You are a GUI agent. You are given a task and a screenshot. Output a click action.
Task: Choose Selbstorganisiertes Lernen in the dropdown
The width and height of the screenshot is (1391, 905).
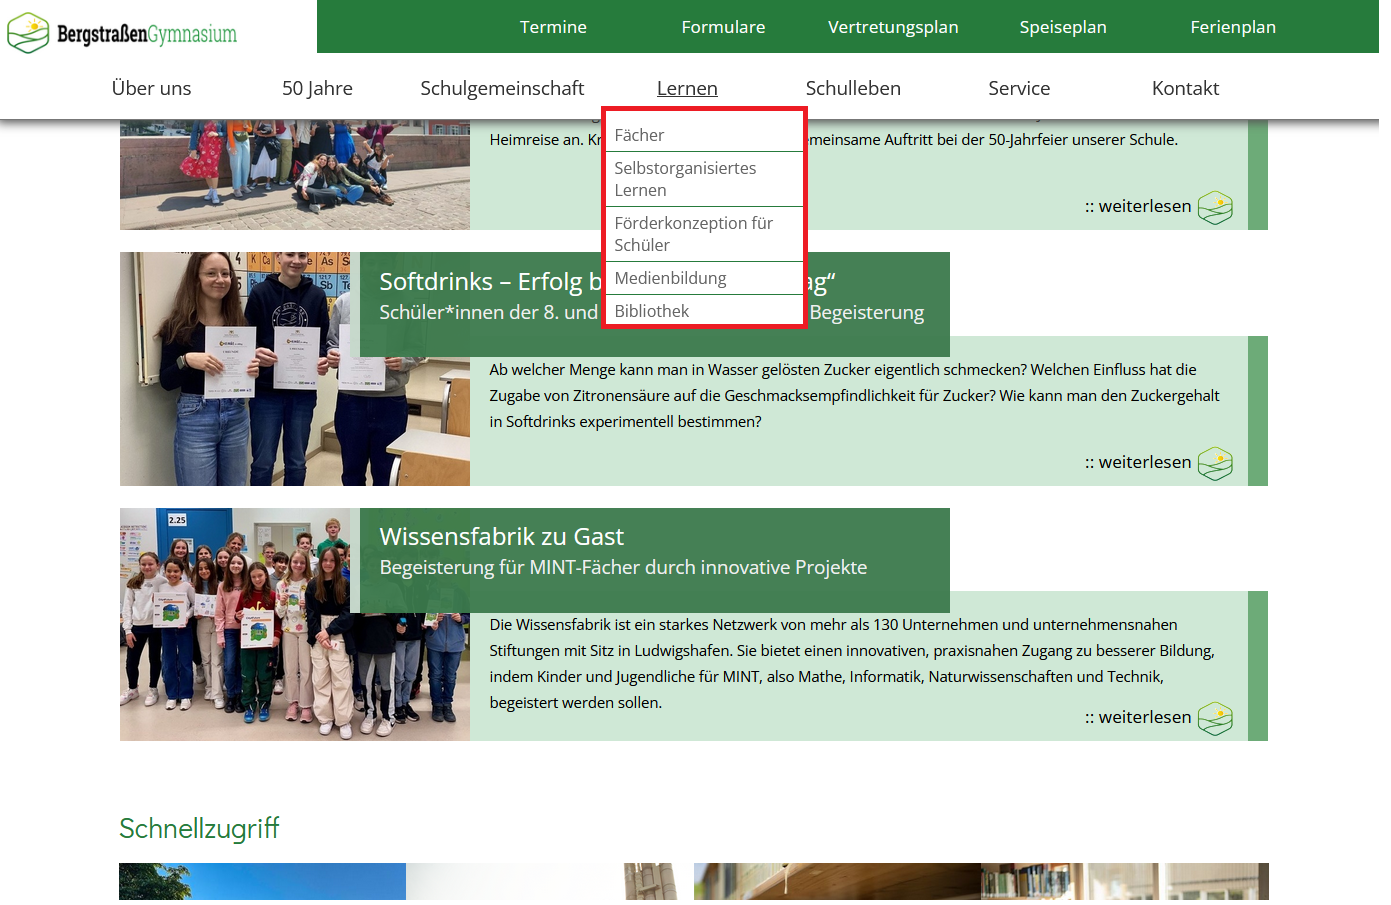(x=685, y=179)
